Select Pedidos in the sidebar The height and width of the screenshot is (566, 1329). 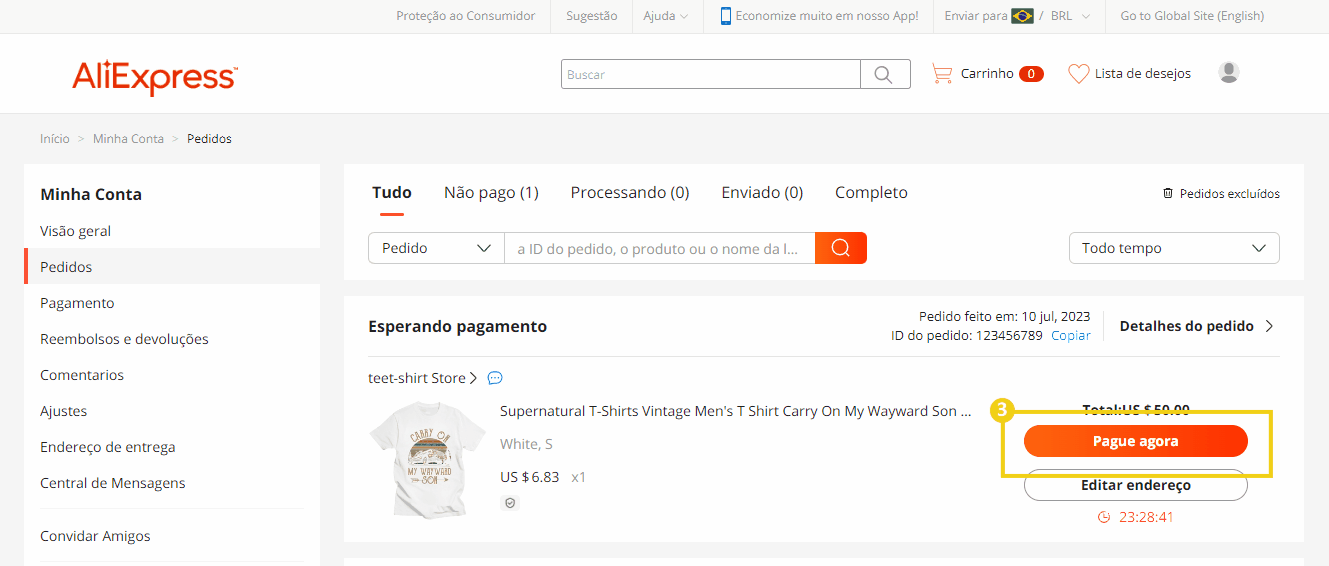pyautogui.click(x=172, y=267)
